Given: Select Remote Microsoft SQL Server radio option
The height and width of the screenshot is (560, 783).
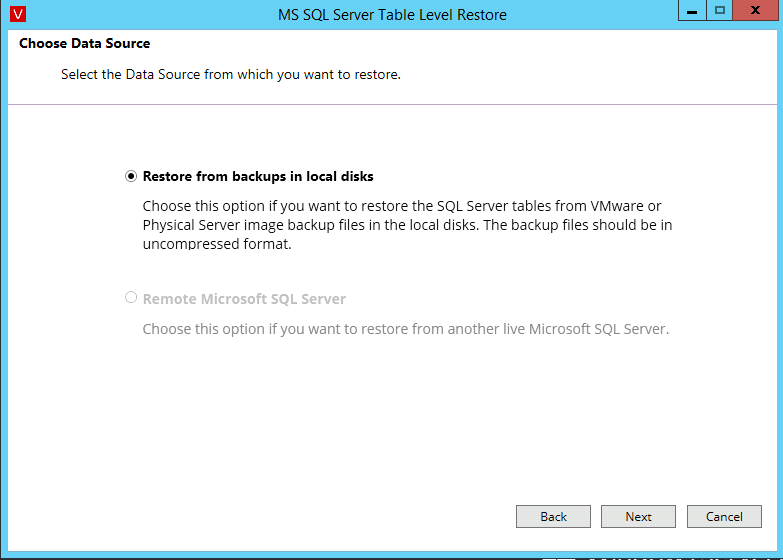Looking at the screenshot, I should (x=131, y=298).
